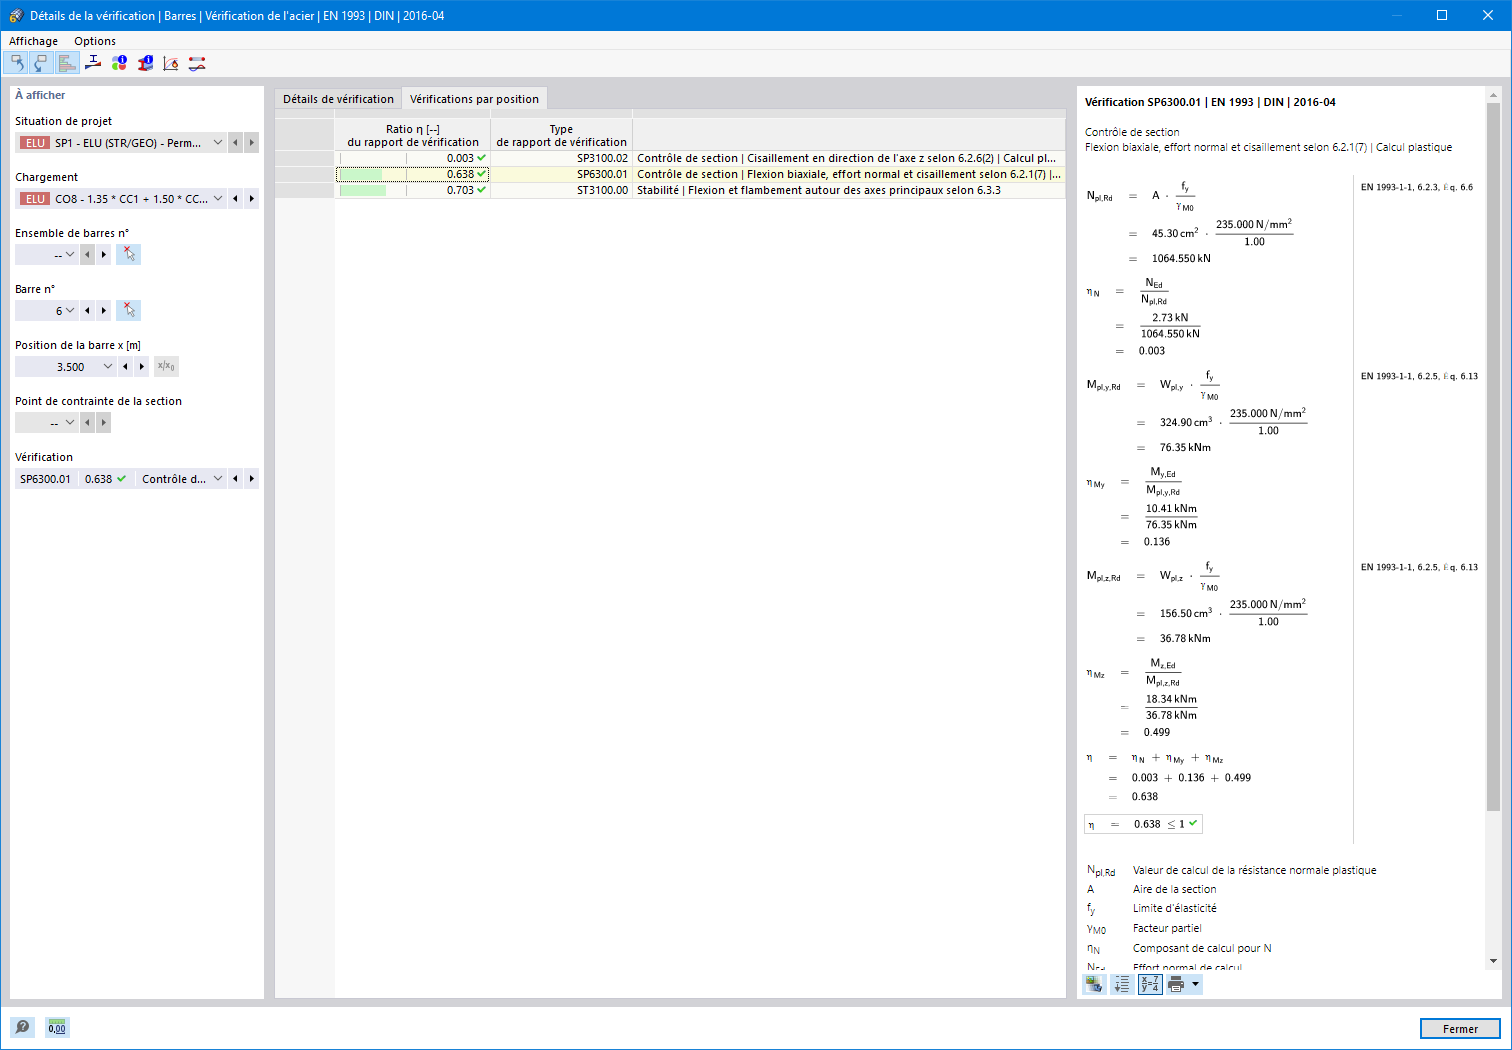Maximize the verification details window
Viewport: 1512px width, 1050px height.
1442,15
